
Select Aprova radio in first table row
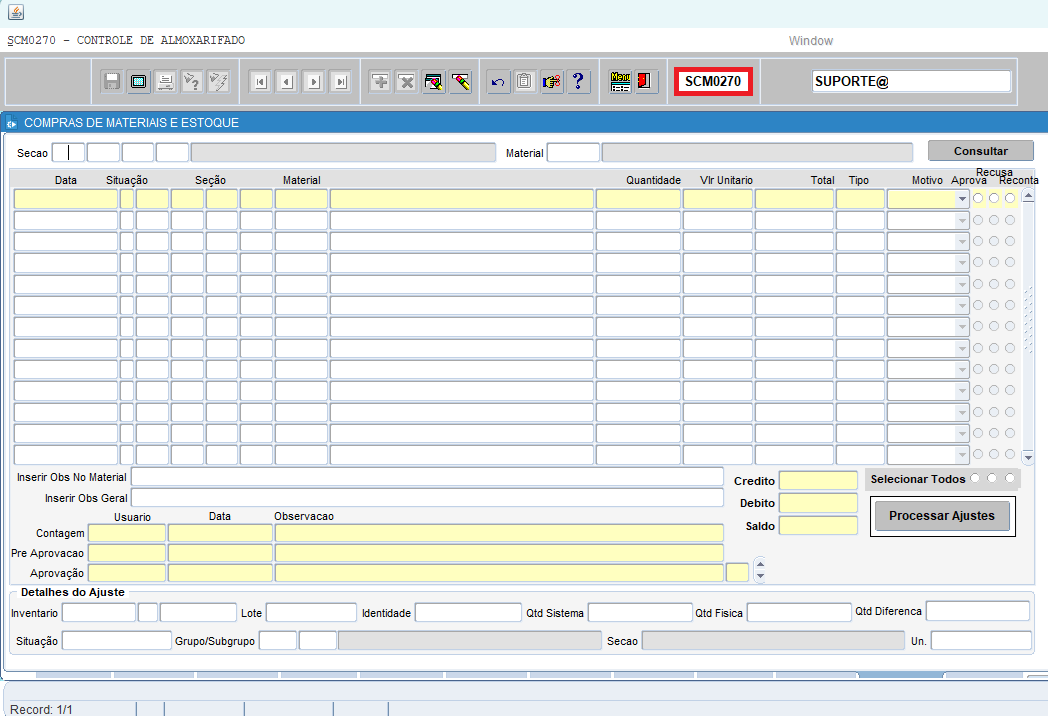coord(978,199)
